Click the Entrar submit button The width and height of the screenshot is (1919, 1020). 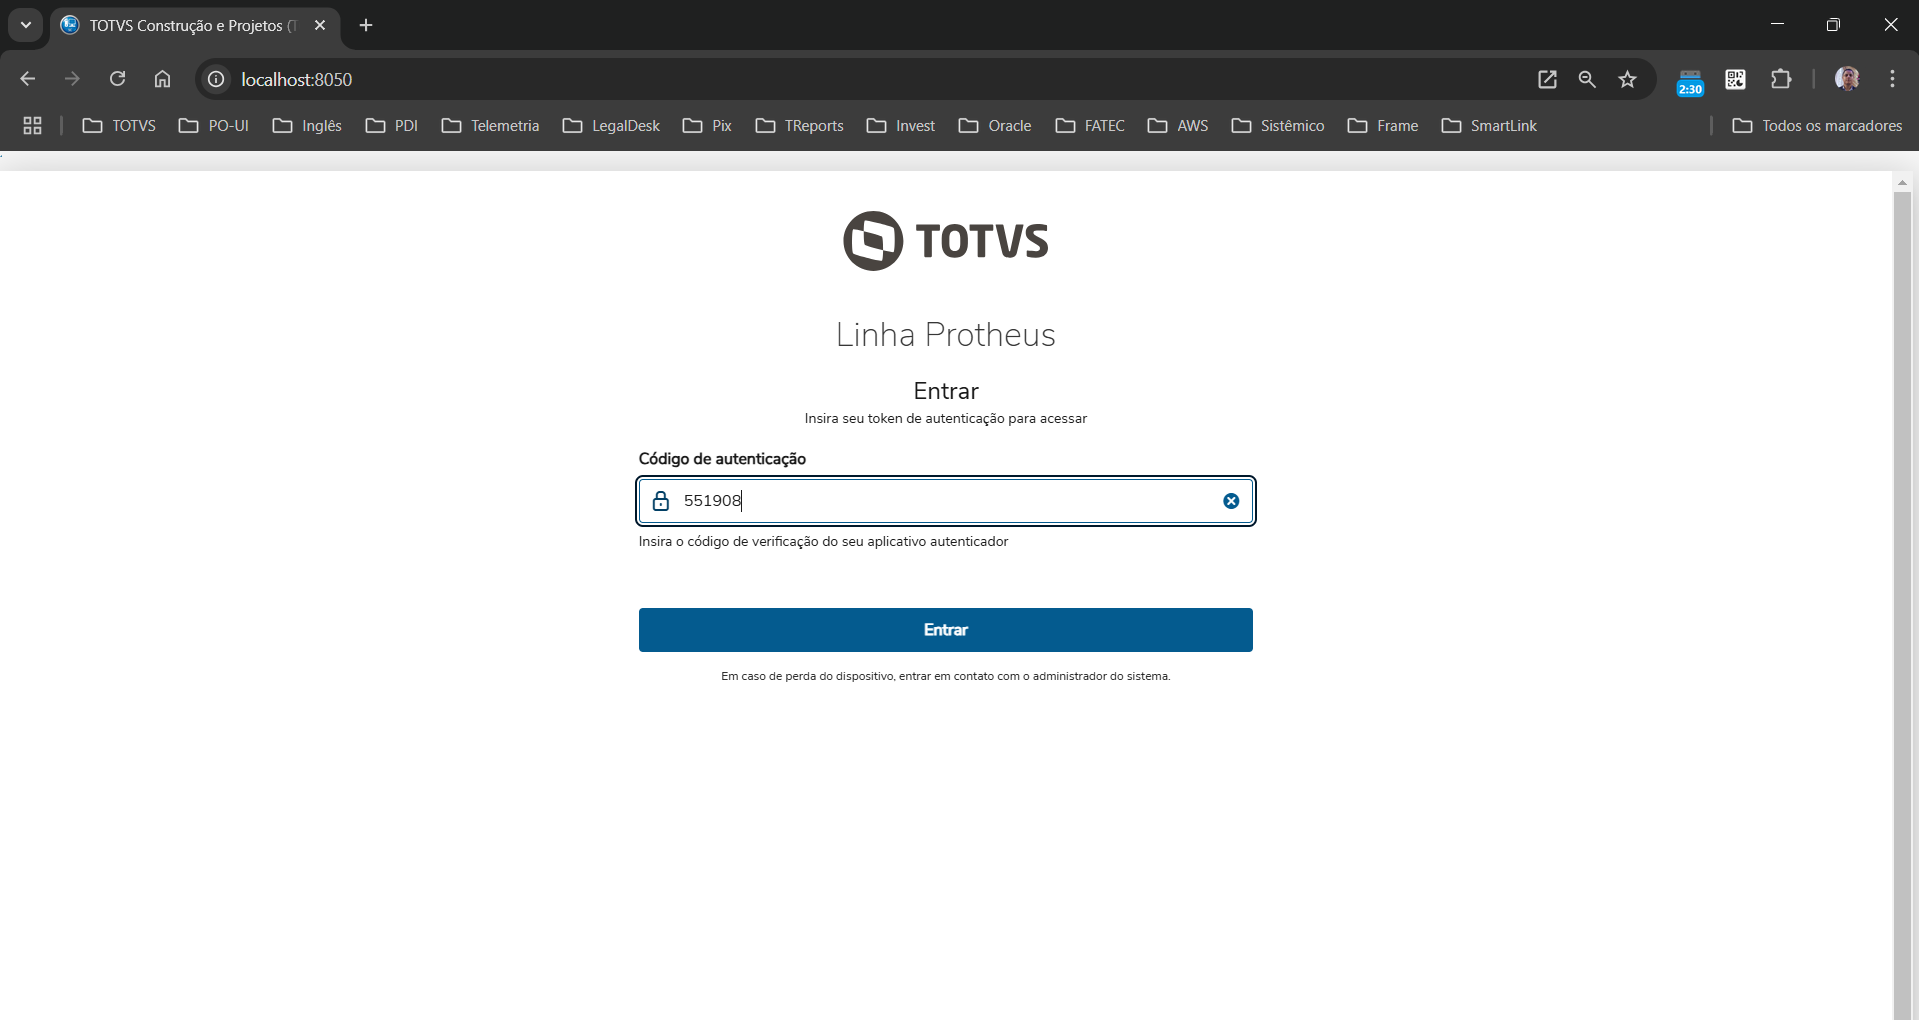click(x=946, y=630)
